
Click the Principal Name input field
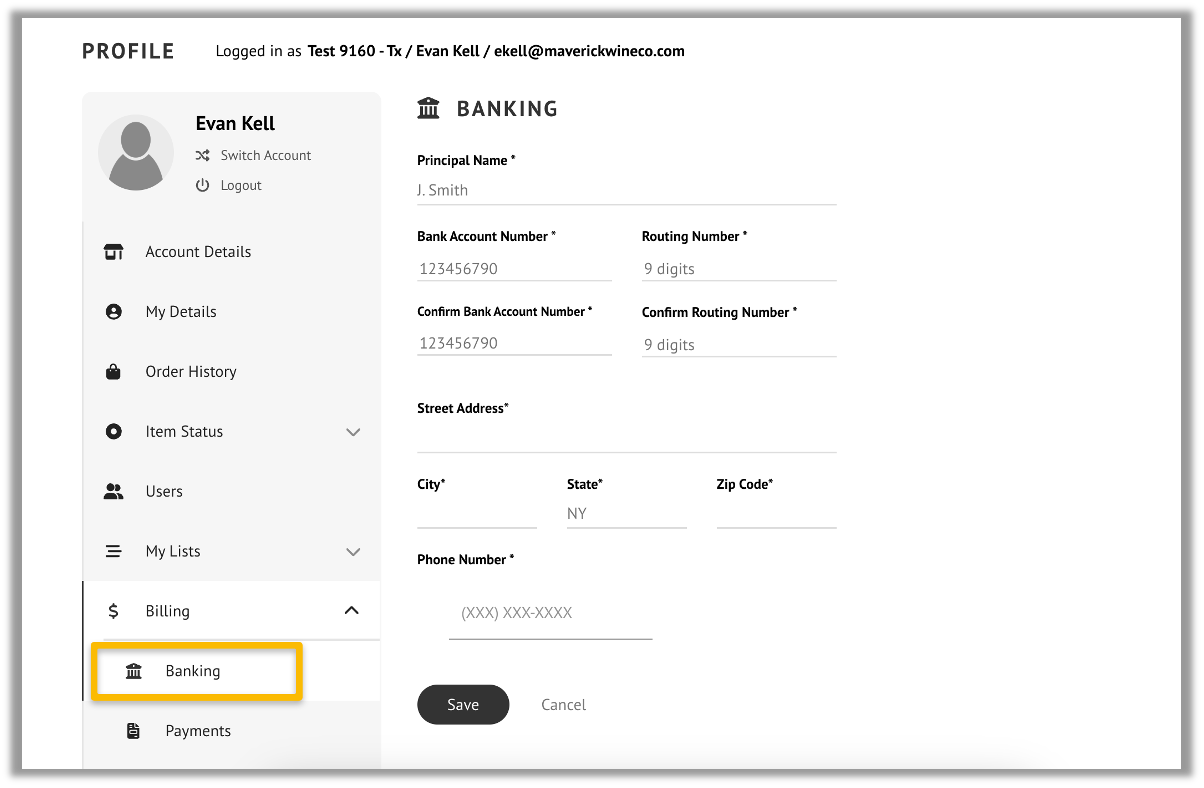tap(626, 190)
